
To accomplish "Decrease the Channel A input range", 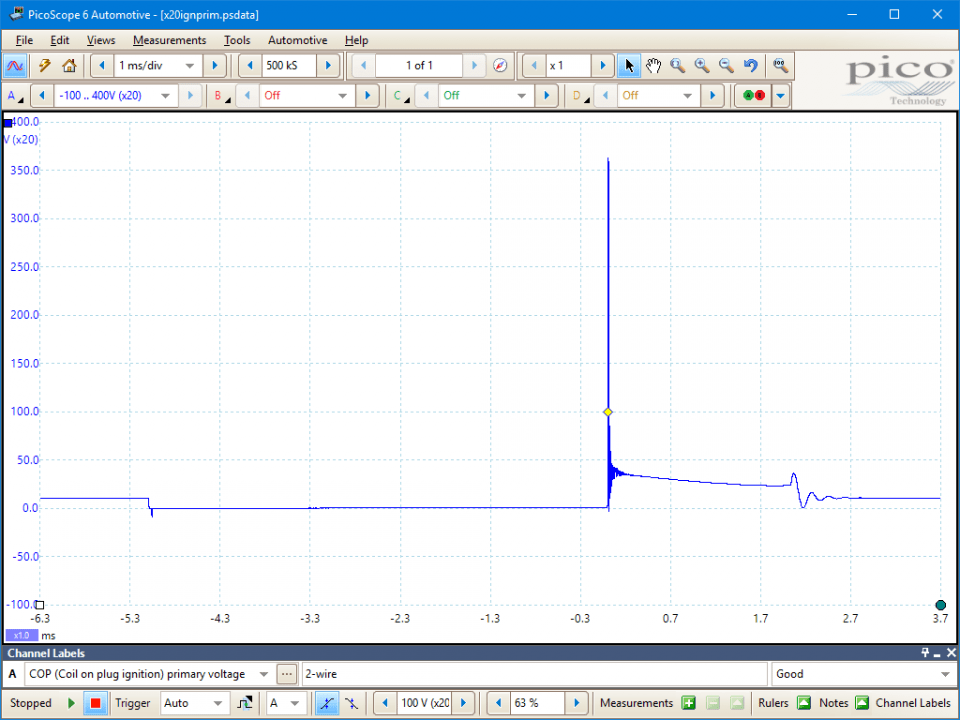I will [x=42, y=96].
